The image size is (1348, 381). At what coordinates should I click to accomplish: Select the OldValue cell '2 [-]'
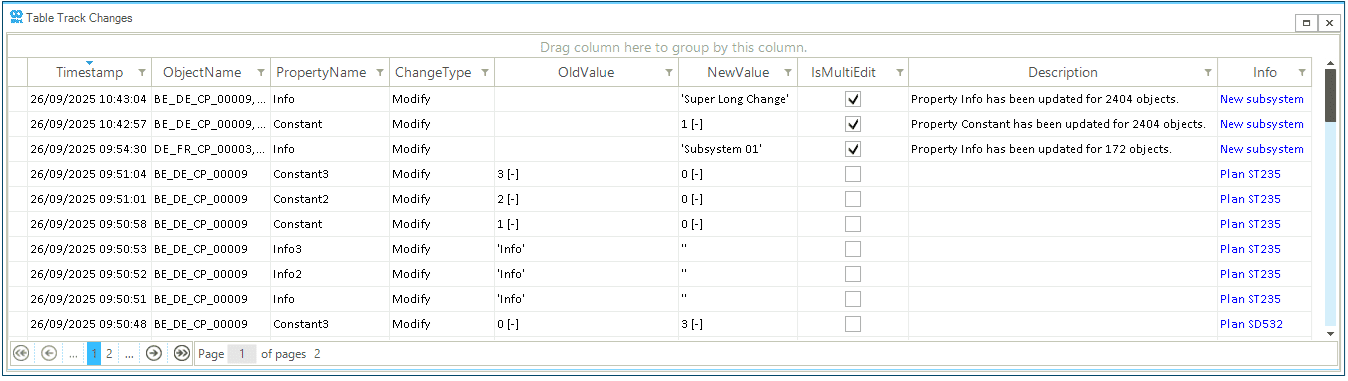[586, 199]
